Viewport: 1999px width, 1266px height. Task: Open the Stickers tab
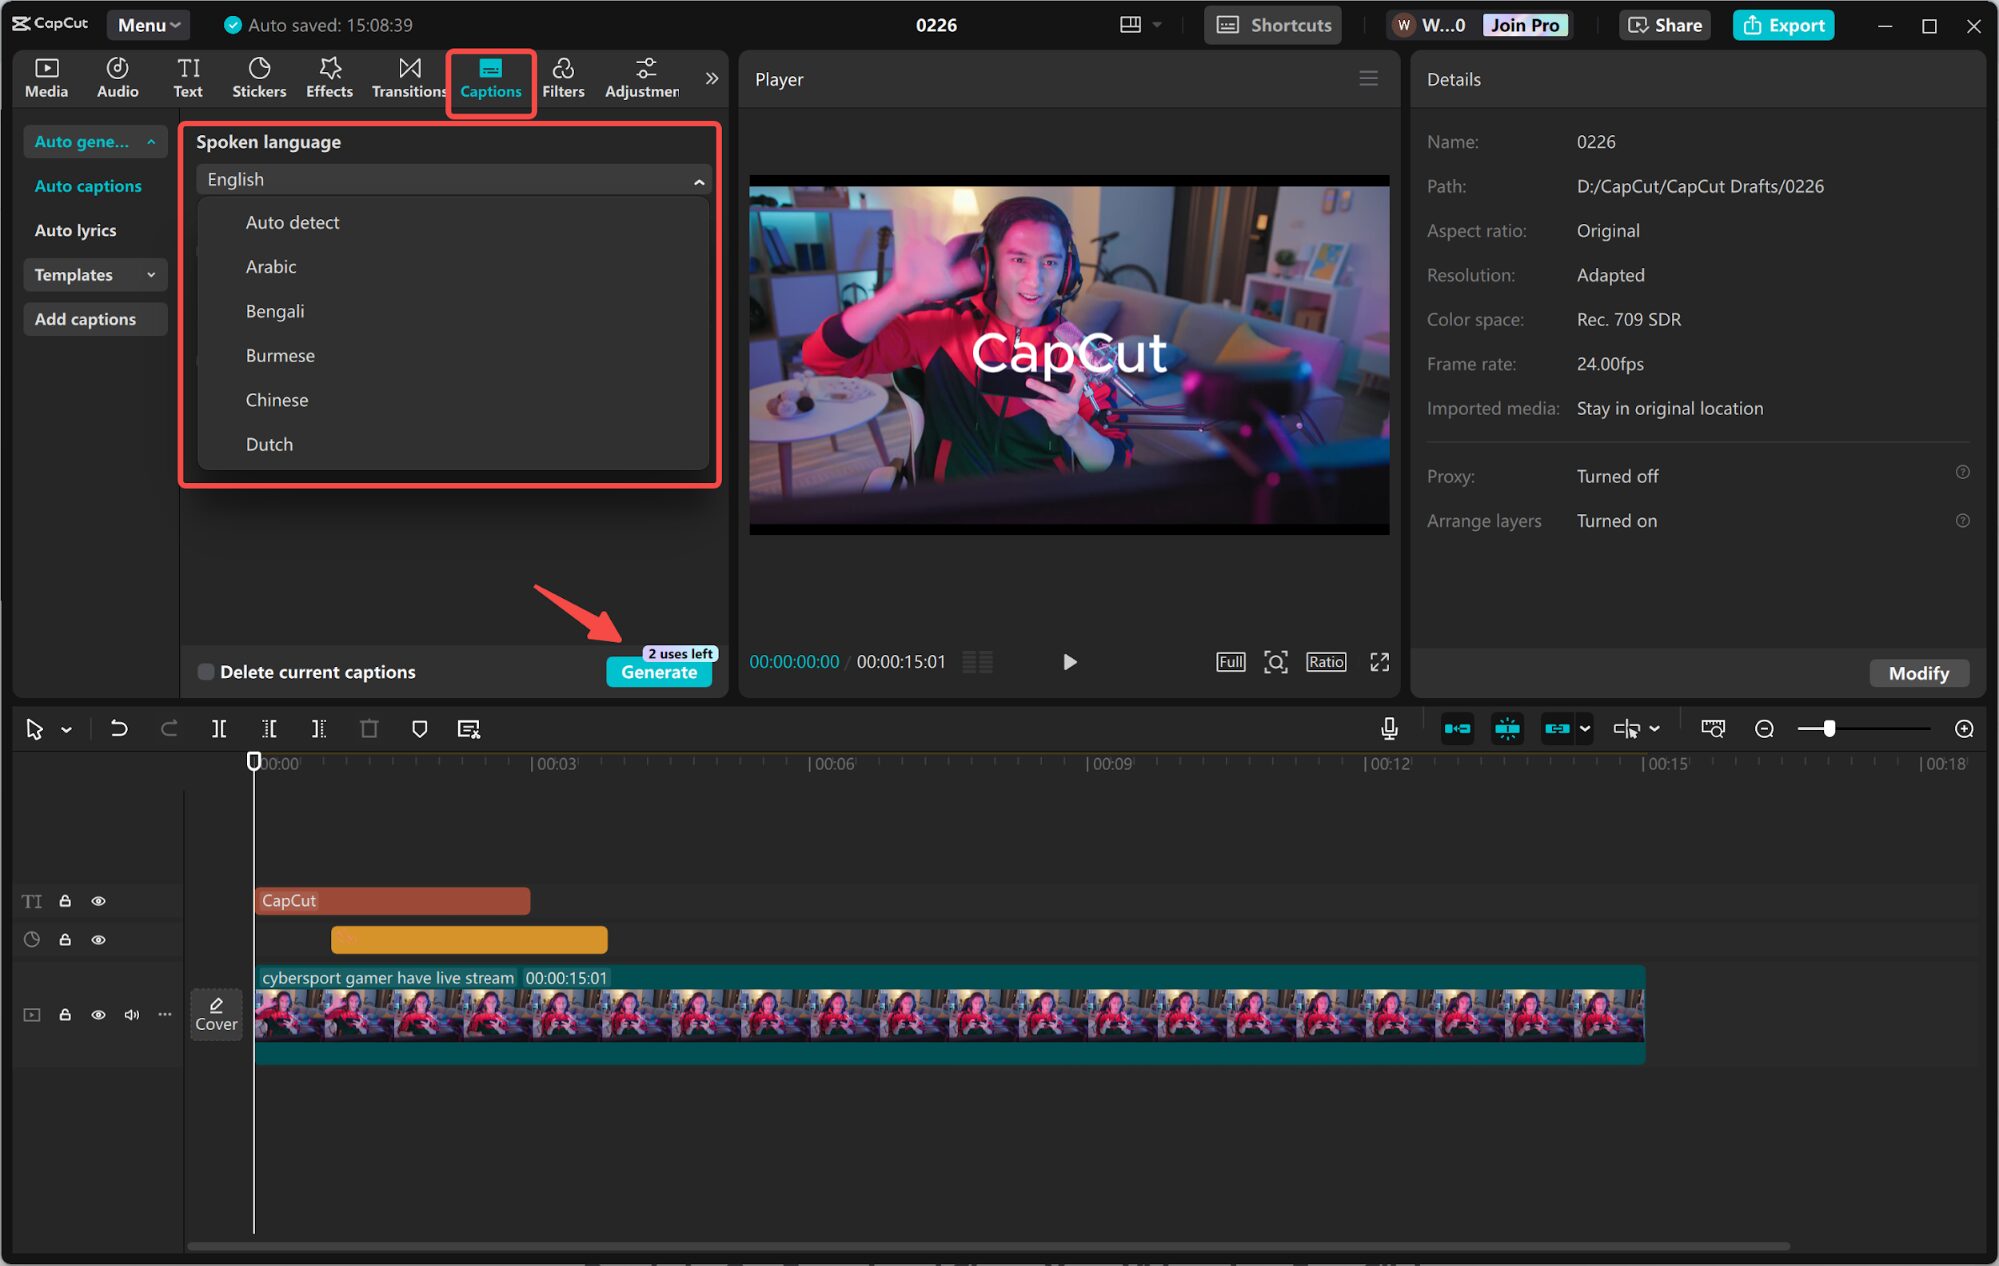coord(259,77)
